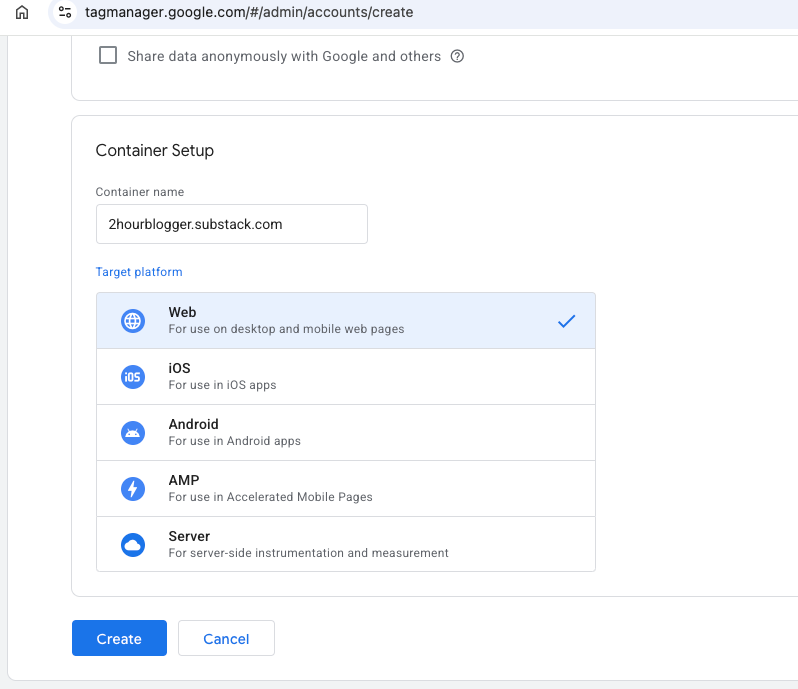Click 'For use in Accelerated Mobile Pages' text

pyautogui.click(x=271, y=497)
